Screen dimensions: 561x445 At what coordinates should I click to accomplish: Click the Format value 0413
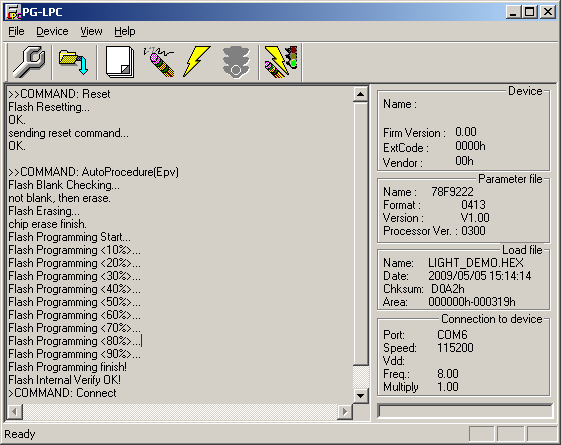(473, 205)
